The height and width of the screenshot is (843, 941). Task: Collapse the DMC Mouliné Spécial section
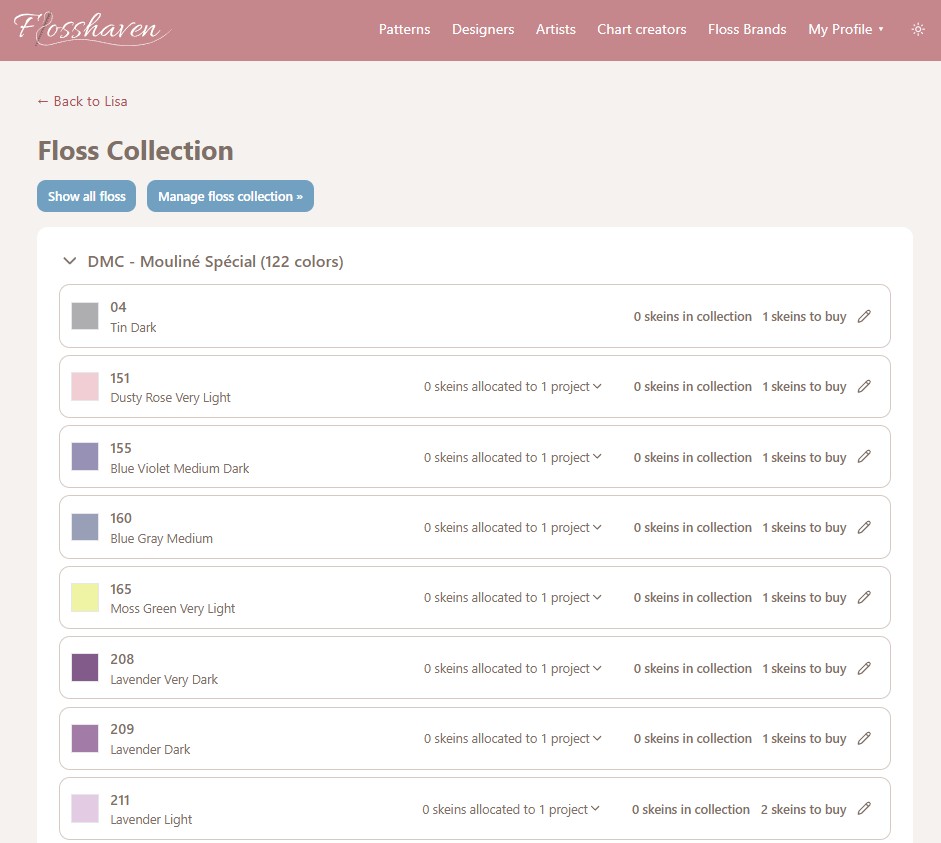click(x=69, y=260)
